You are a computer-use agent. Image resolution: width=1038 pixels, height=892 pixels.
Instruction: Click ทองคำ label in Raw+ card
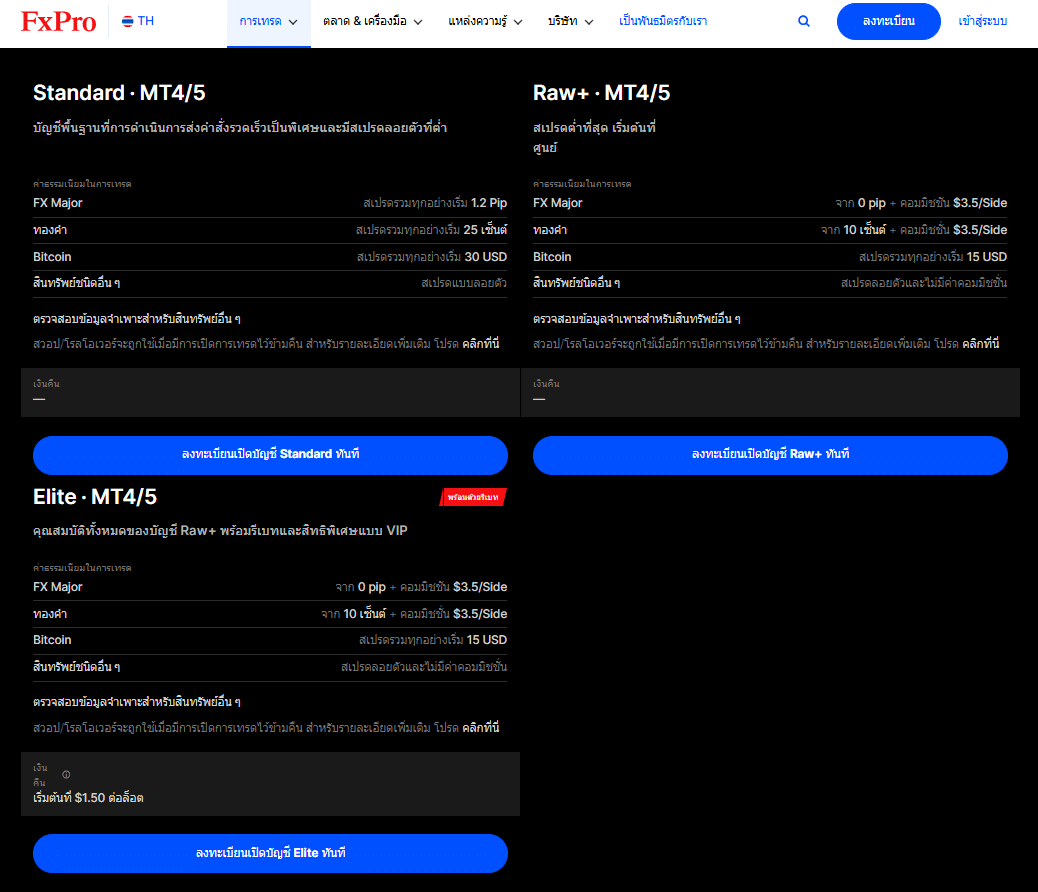tap(550, 230)
